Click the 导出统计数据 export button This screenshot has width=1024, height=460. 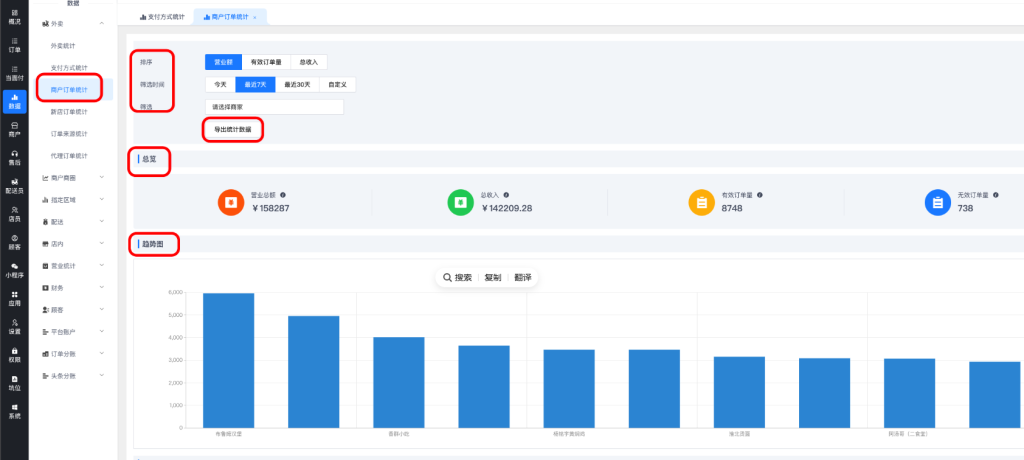click(233, 129)
